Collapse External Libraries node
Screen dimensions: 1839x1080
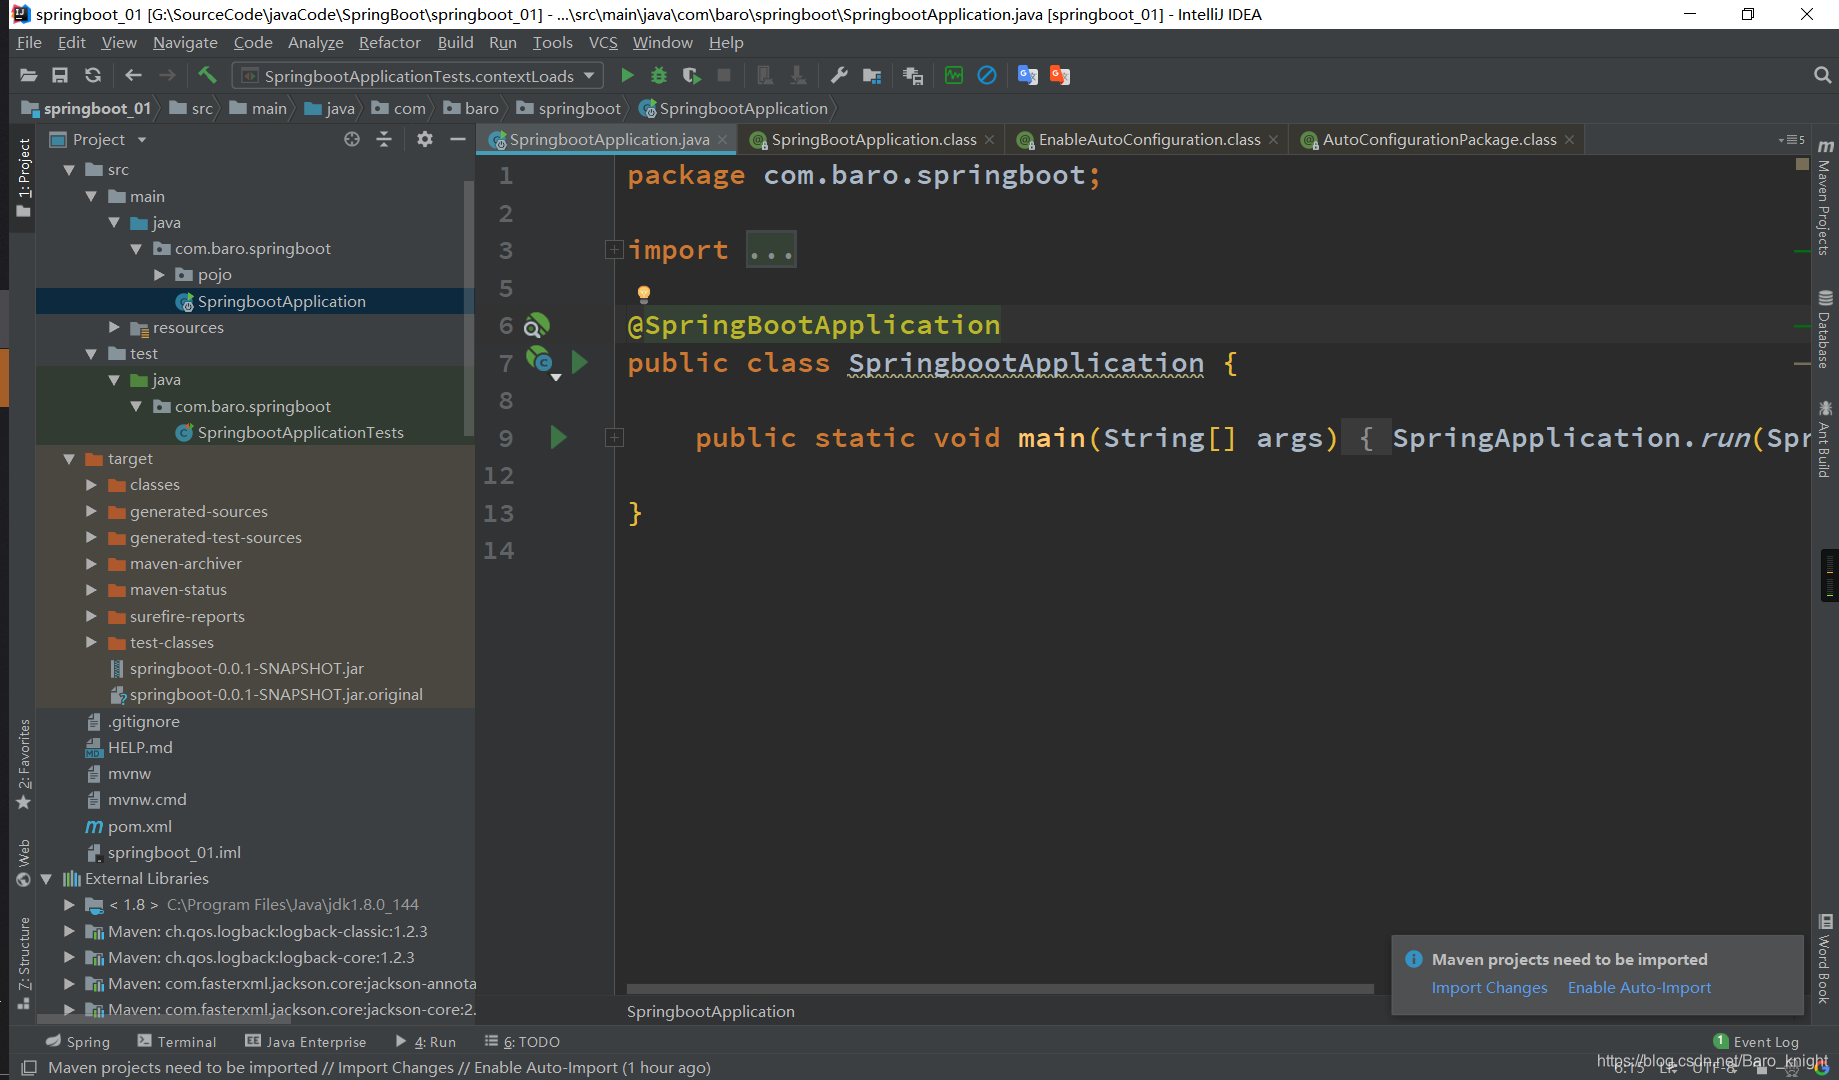tap(46, 879)
